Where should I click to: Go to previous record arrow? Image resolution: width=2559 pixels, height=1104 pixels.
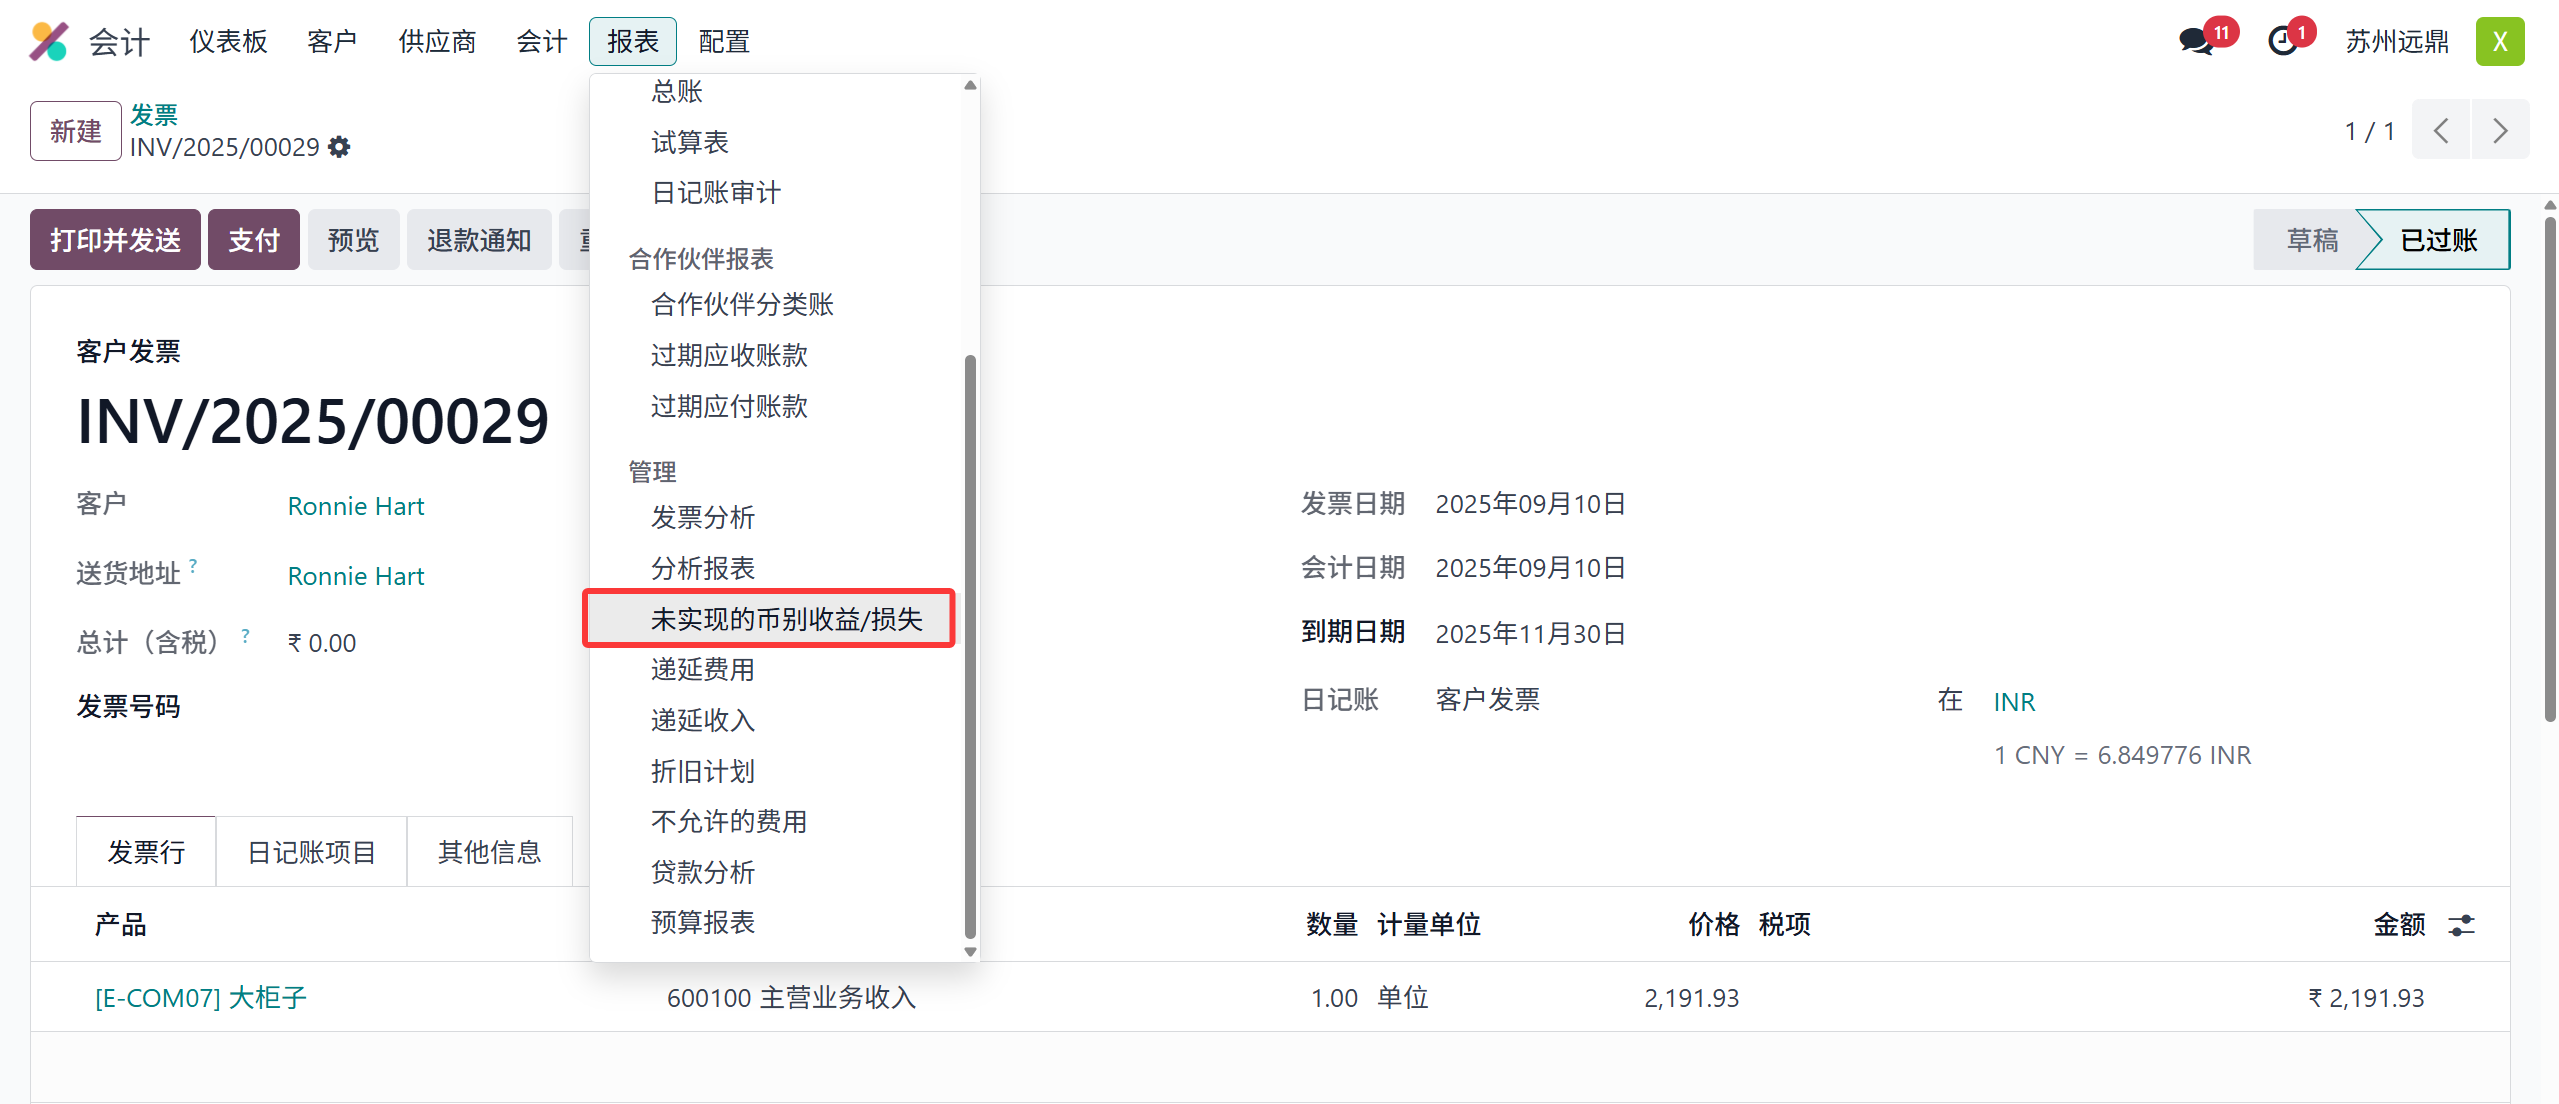[2441, 131]
